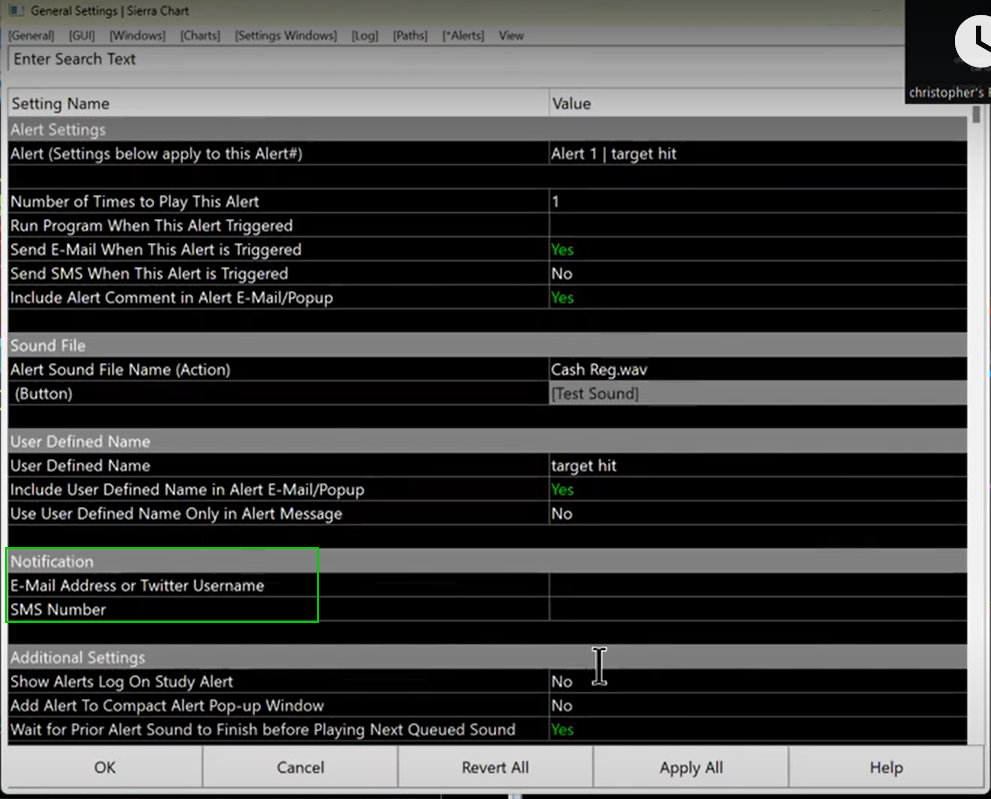Image resolution: width=991 pixels, height=799 pixels.
Task: Click the Alert Settings section header
Action: pyautogui.click(x=487, y=130)
